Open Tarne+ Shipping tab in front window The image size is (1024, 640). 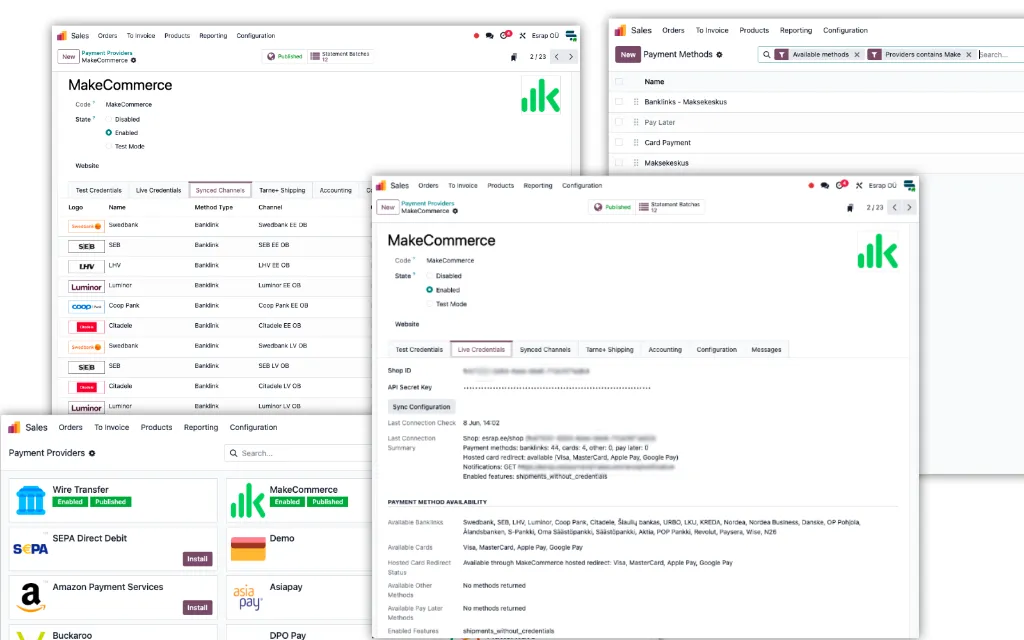(609, 349)
